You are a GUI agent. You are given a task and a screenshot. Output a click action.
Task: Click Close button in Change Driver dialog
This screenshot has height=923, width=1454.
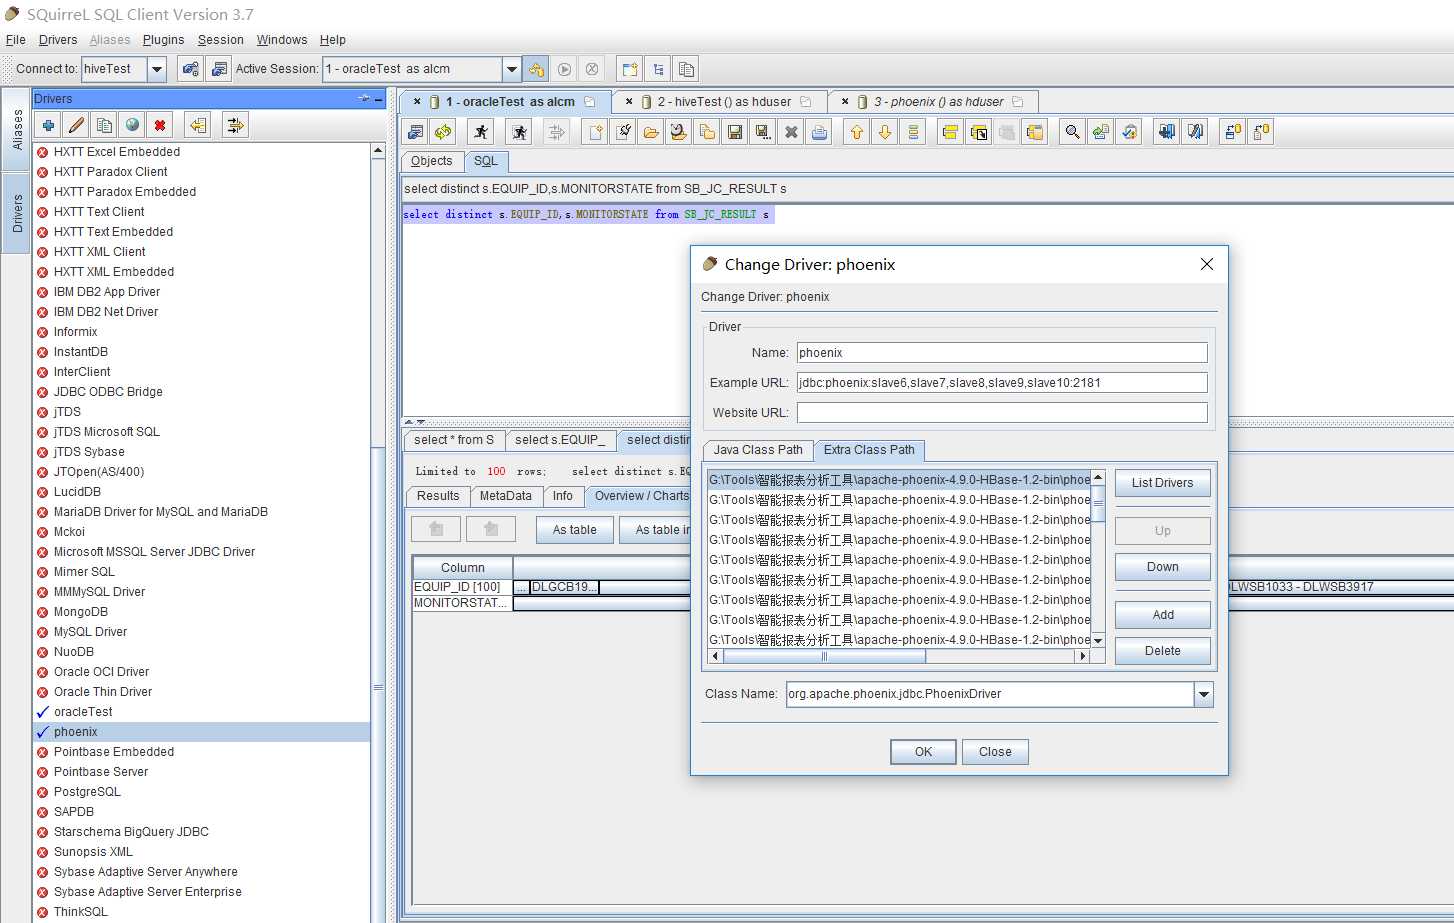point(995,752)
